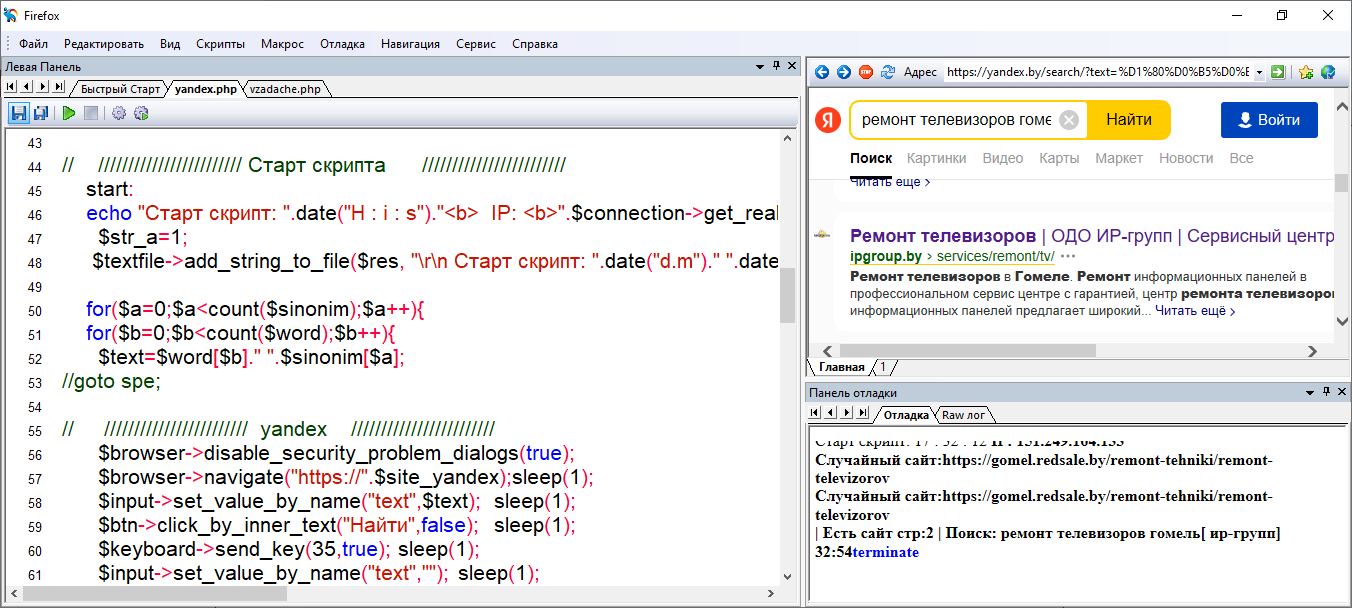Viewport: 1352px width, 608px height.
Task: Click the Save All icon
Action: point(41,113)
